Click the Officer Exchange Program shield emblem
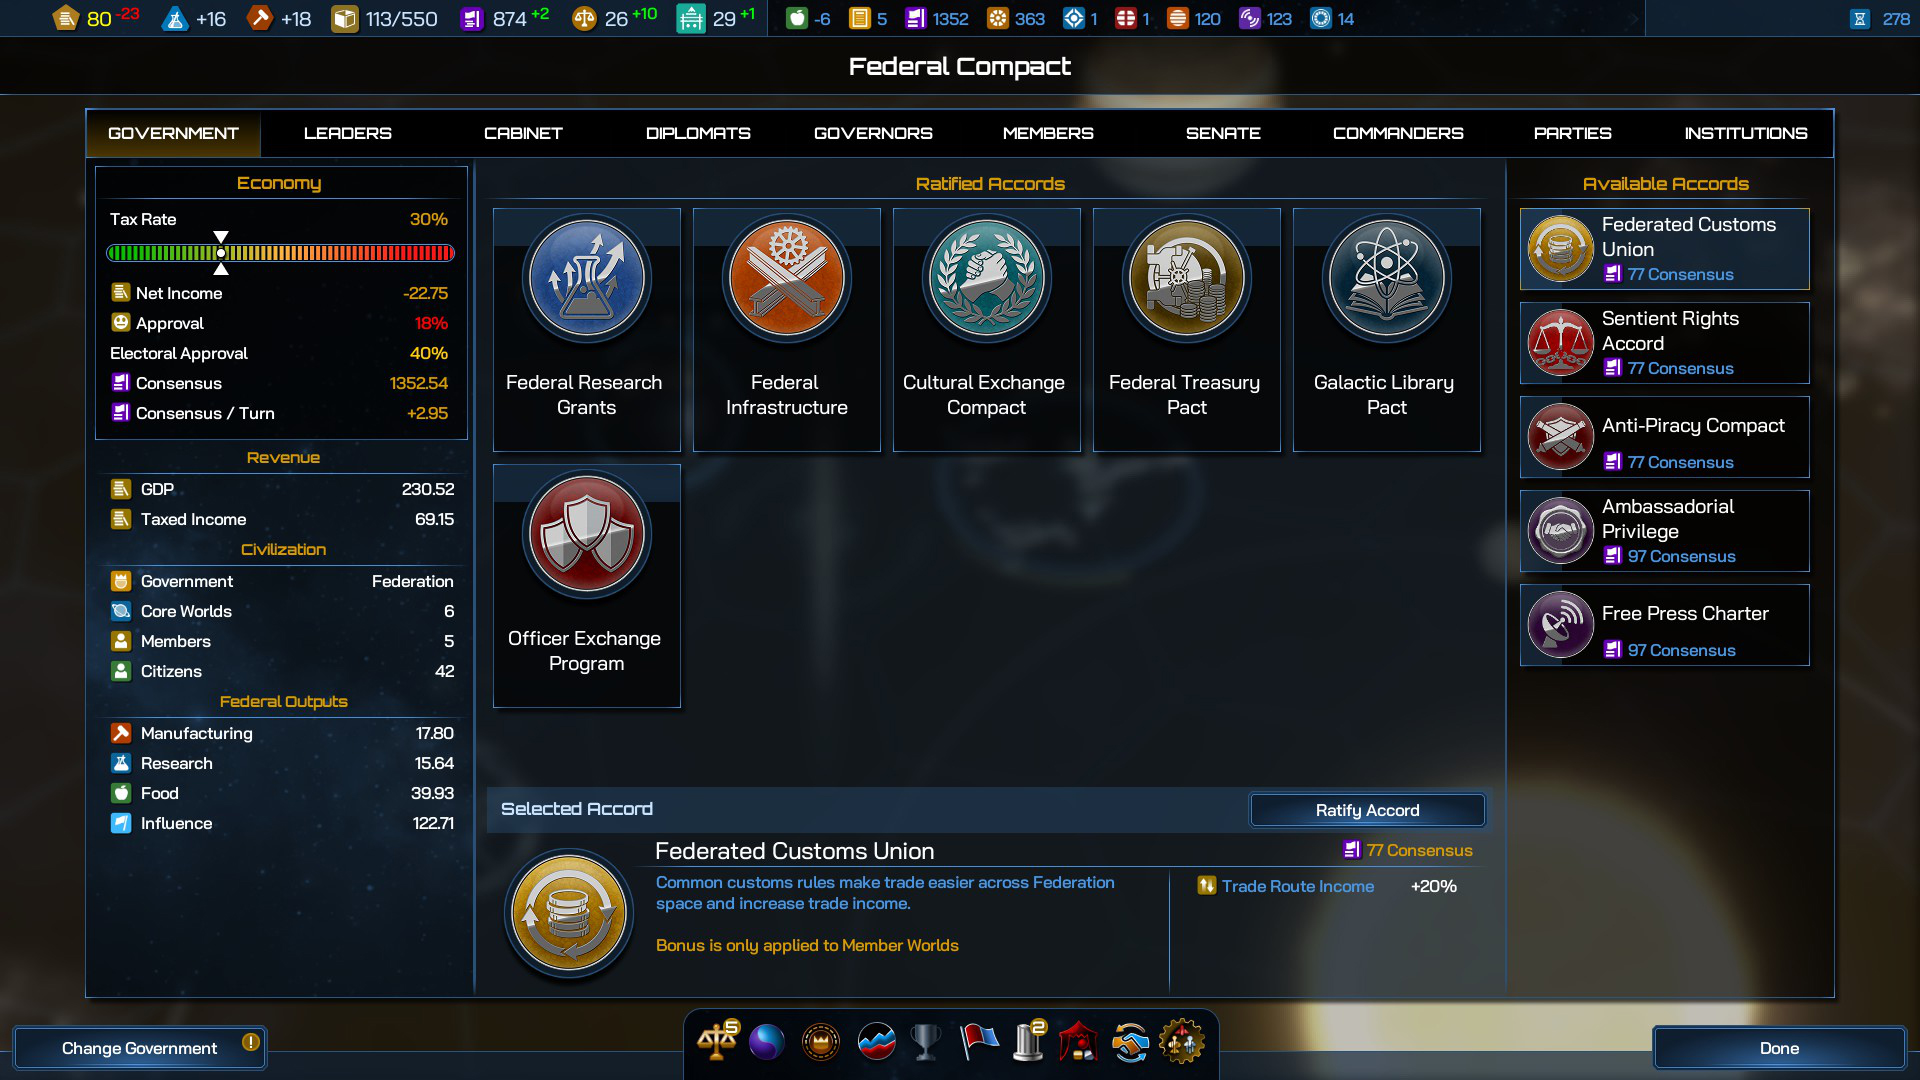1920x1080 pixels. pyautogui.click(x=587, y=534)
